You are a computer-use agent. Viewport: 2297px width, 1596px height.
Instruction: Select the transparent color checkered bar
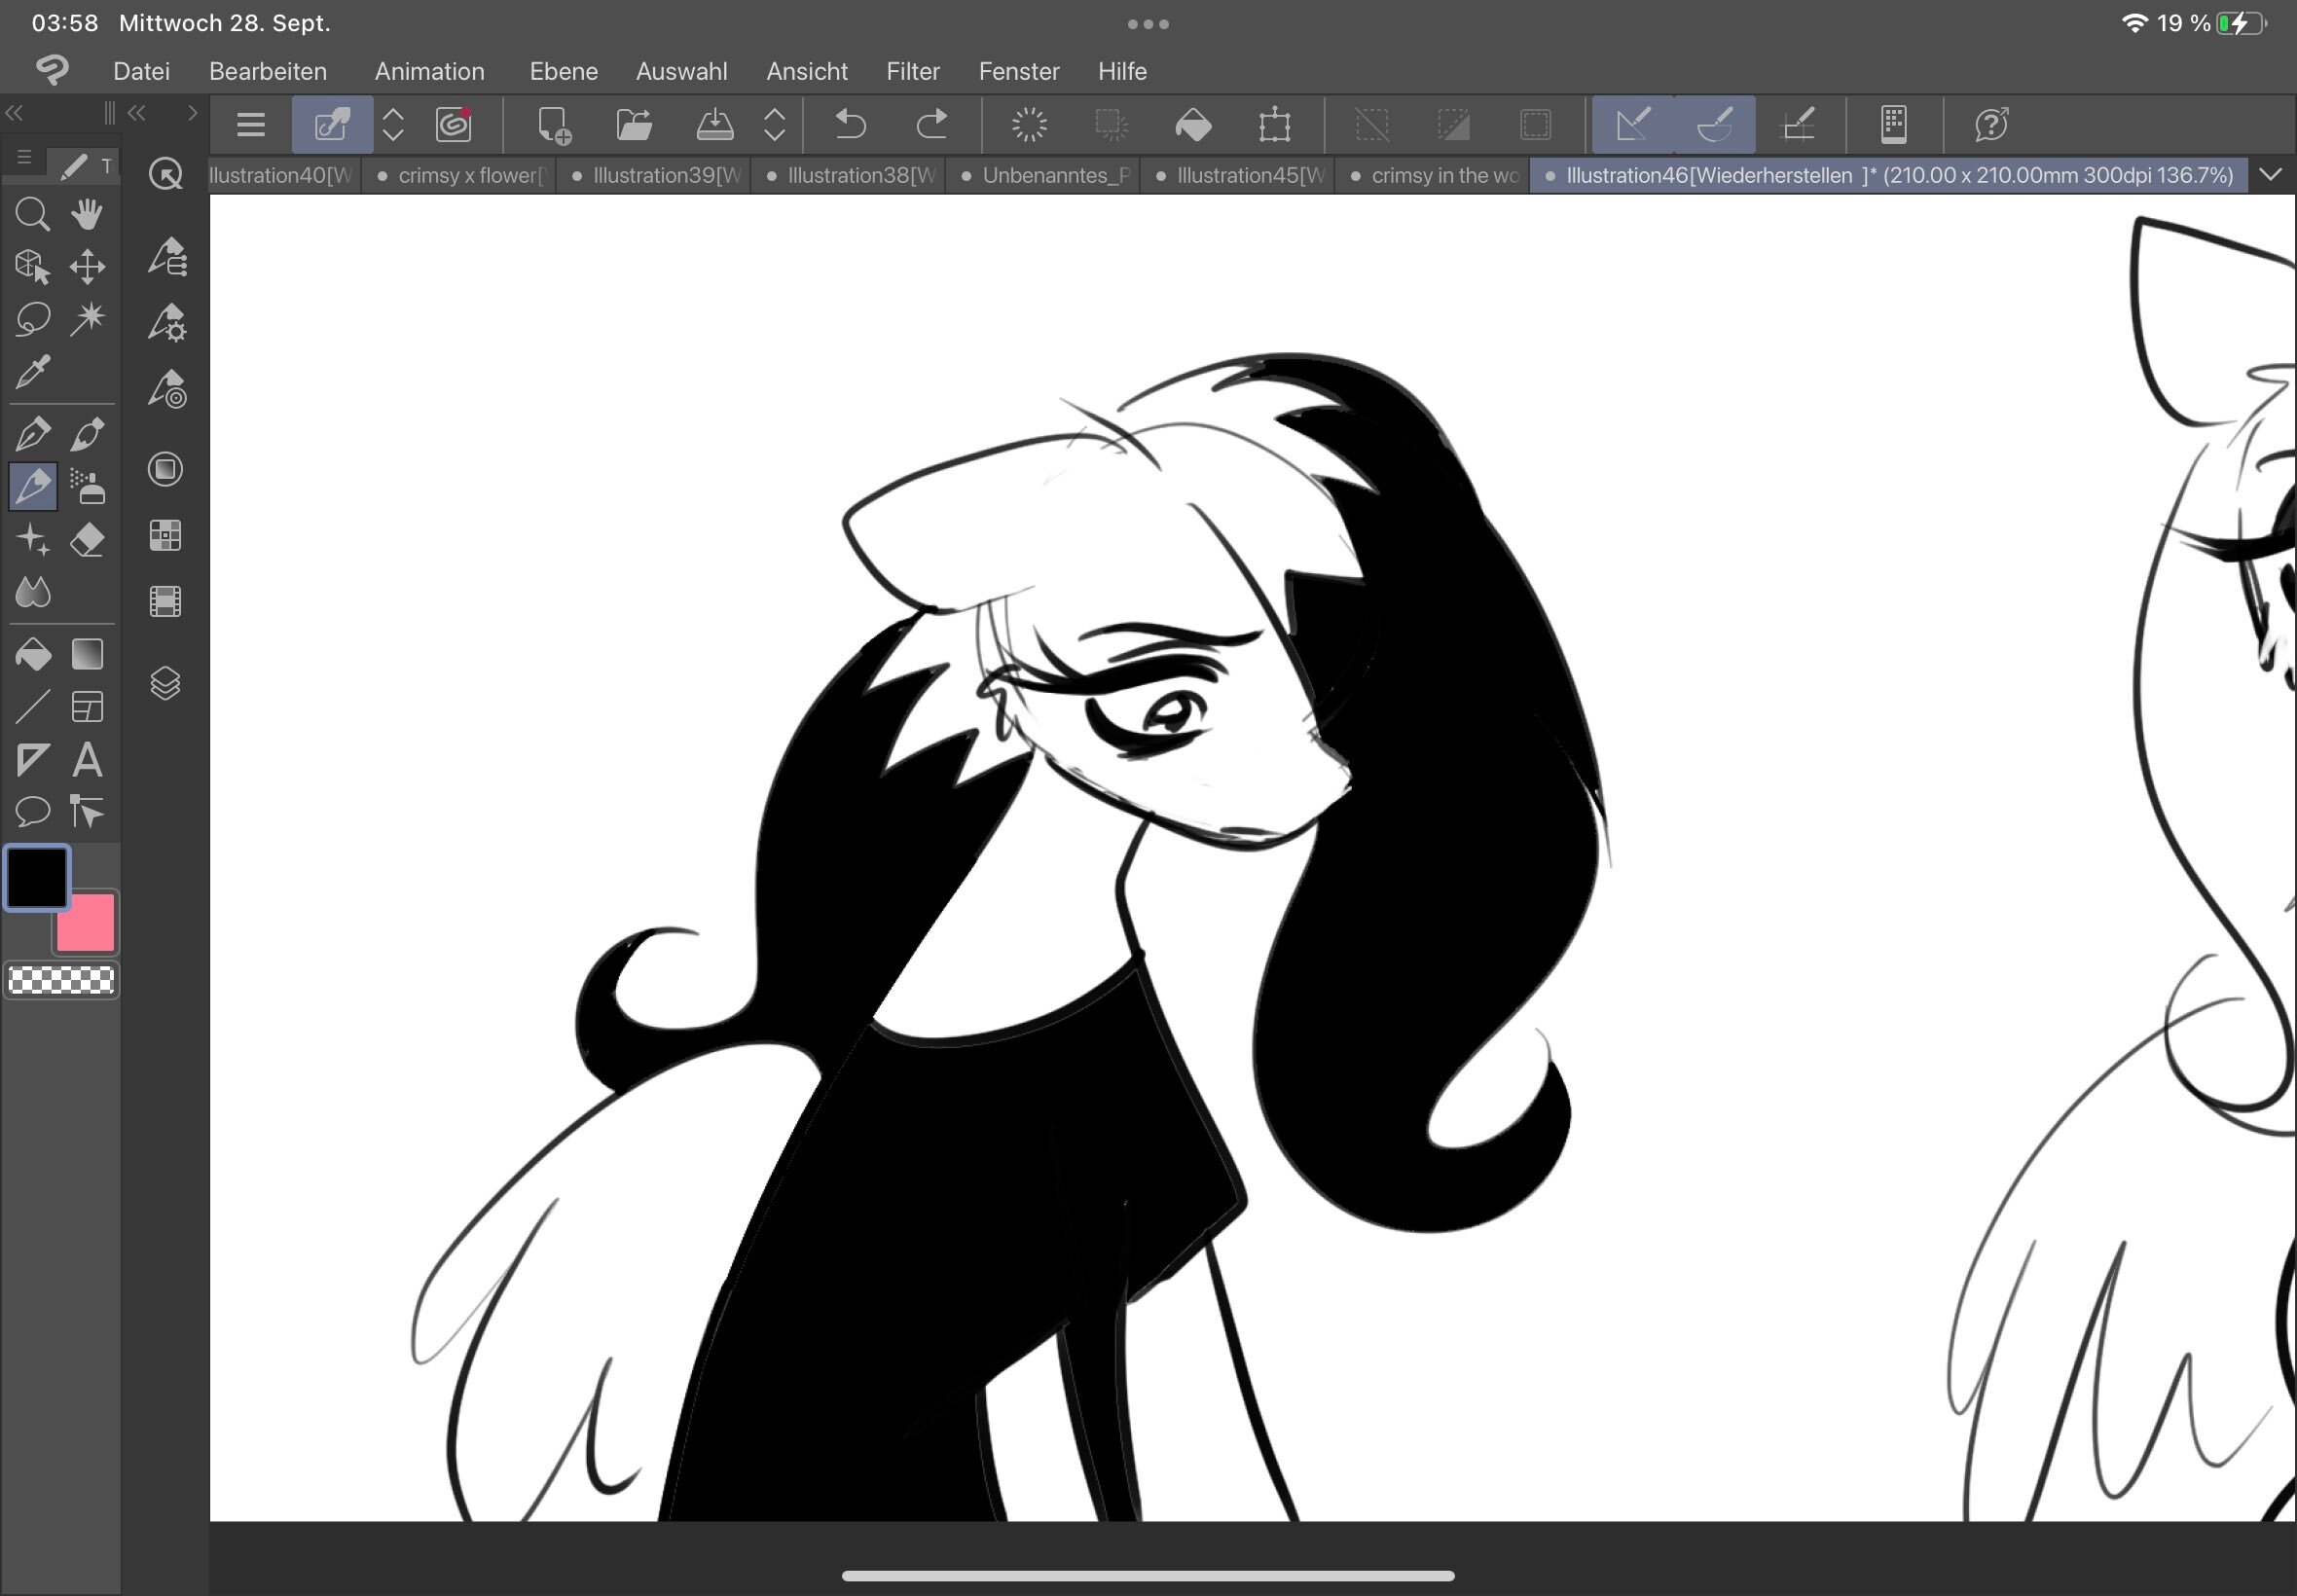coord(61,980)
